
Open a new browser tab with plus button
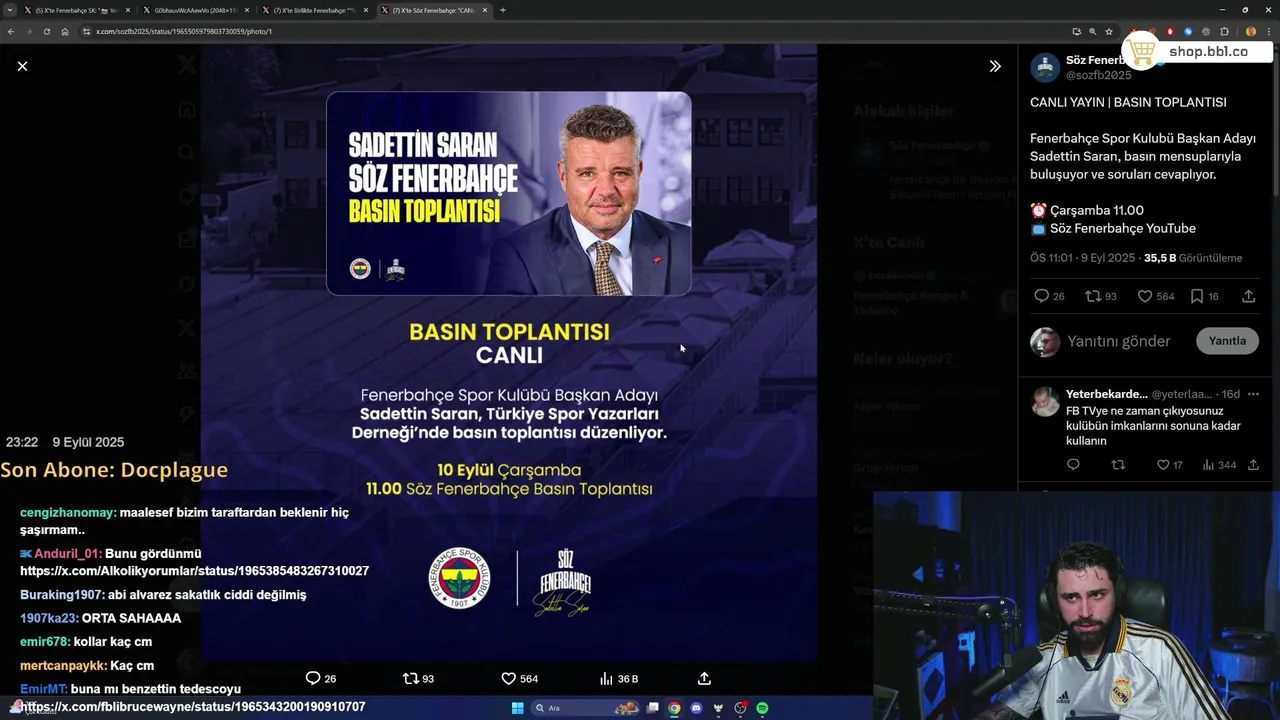tap(502, 10)
